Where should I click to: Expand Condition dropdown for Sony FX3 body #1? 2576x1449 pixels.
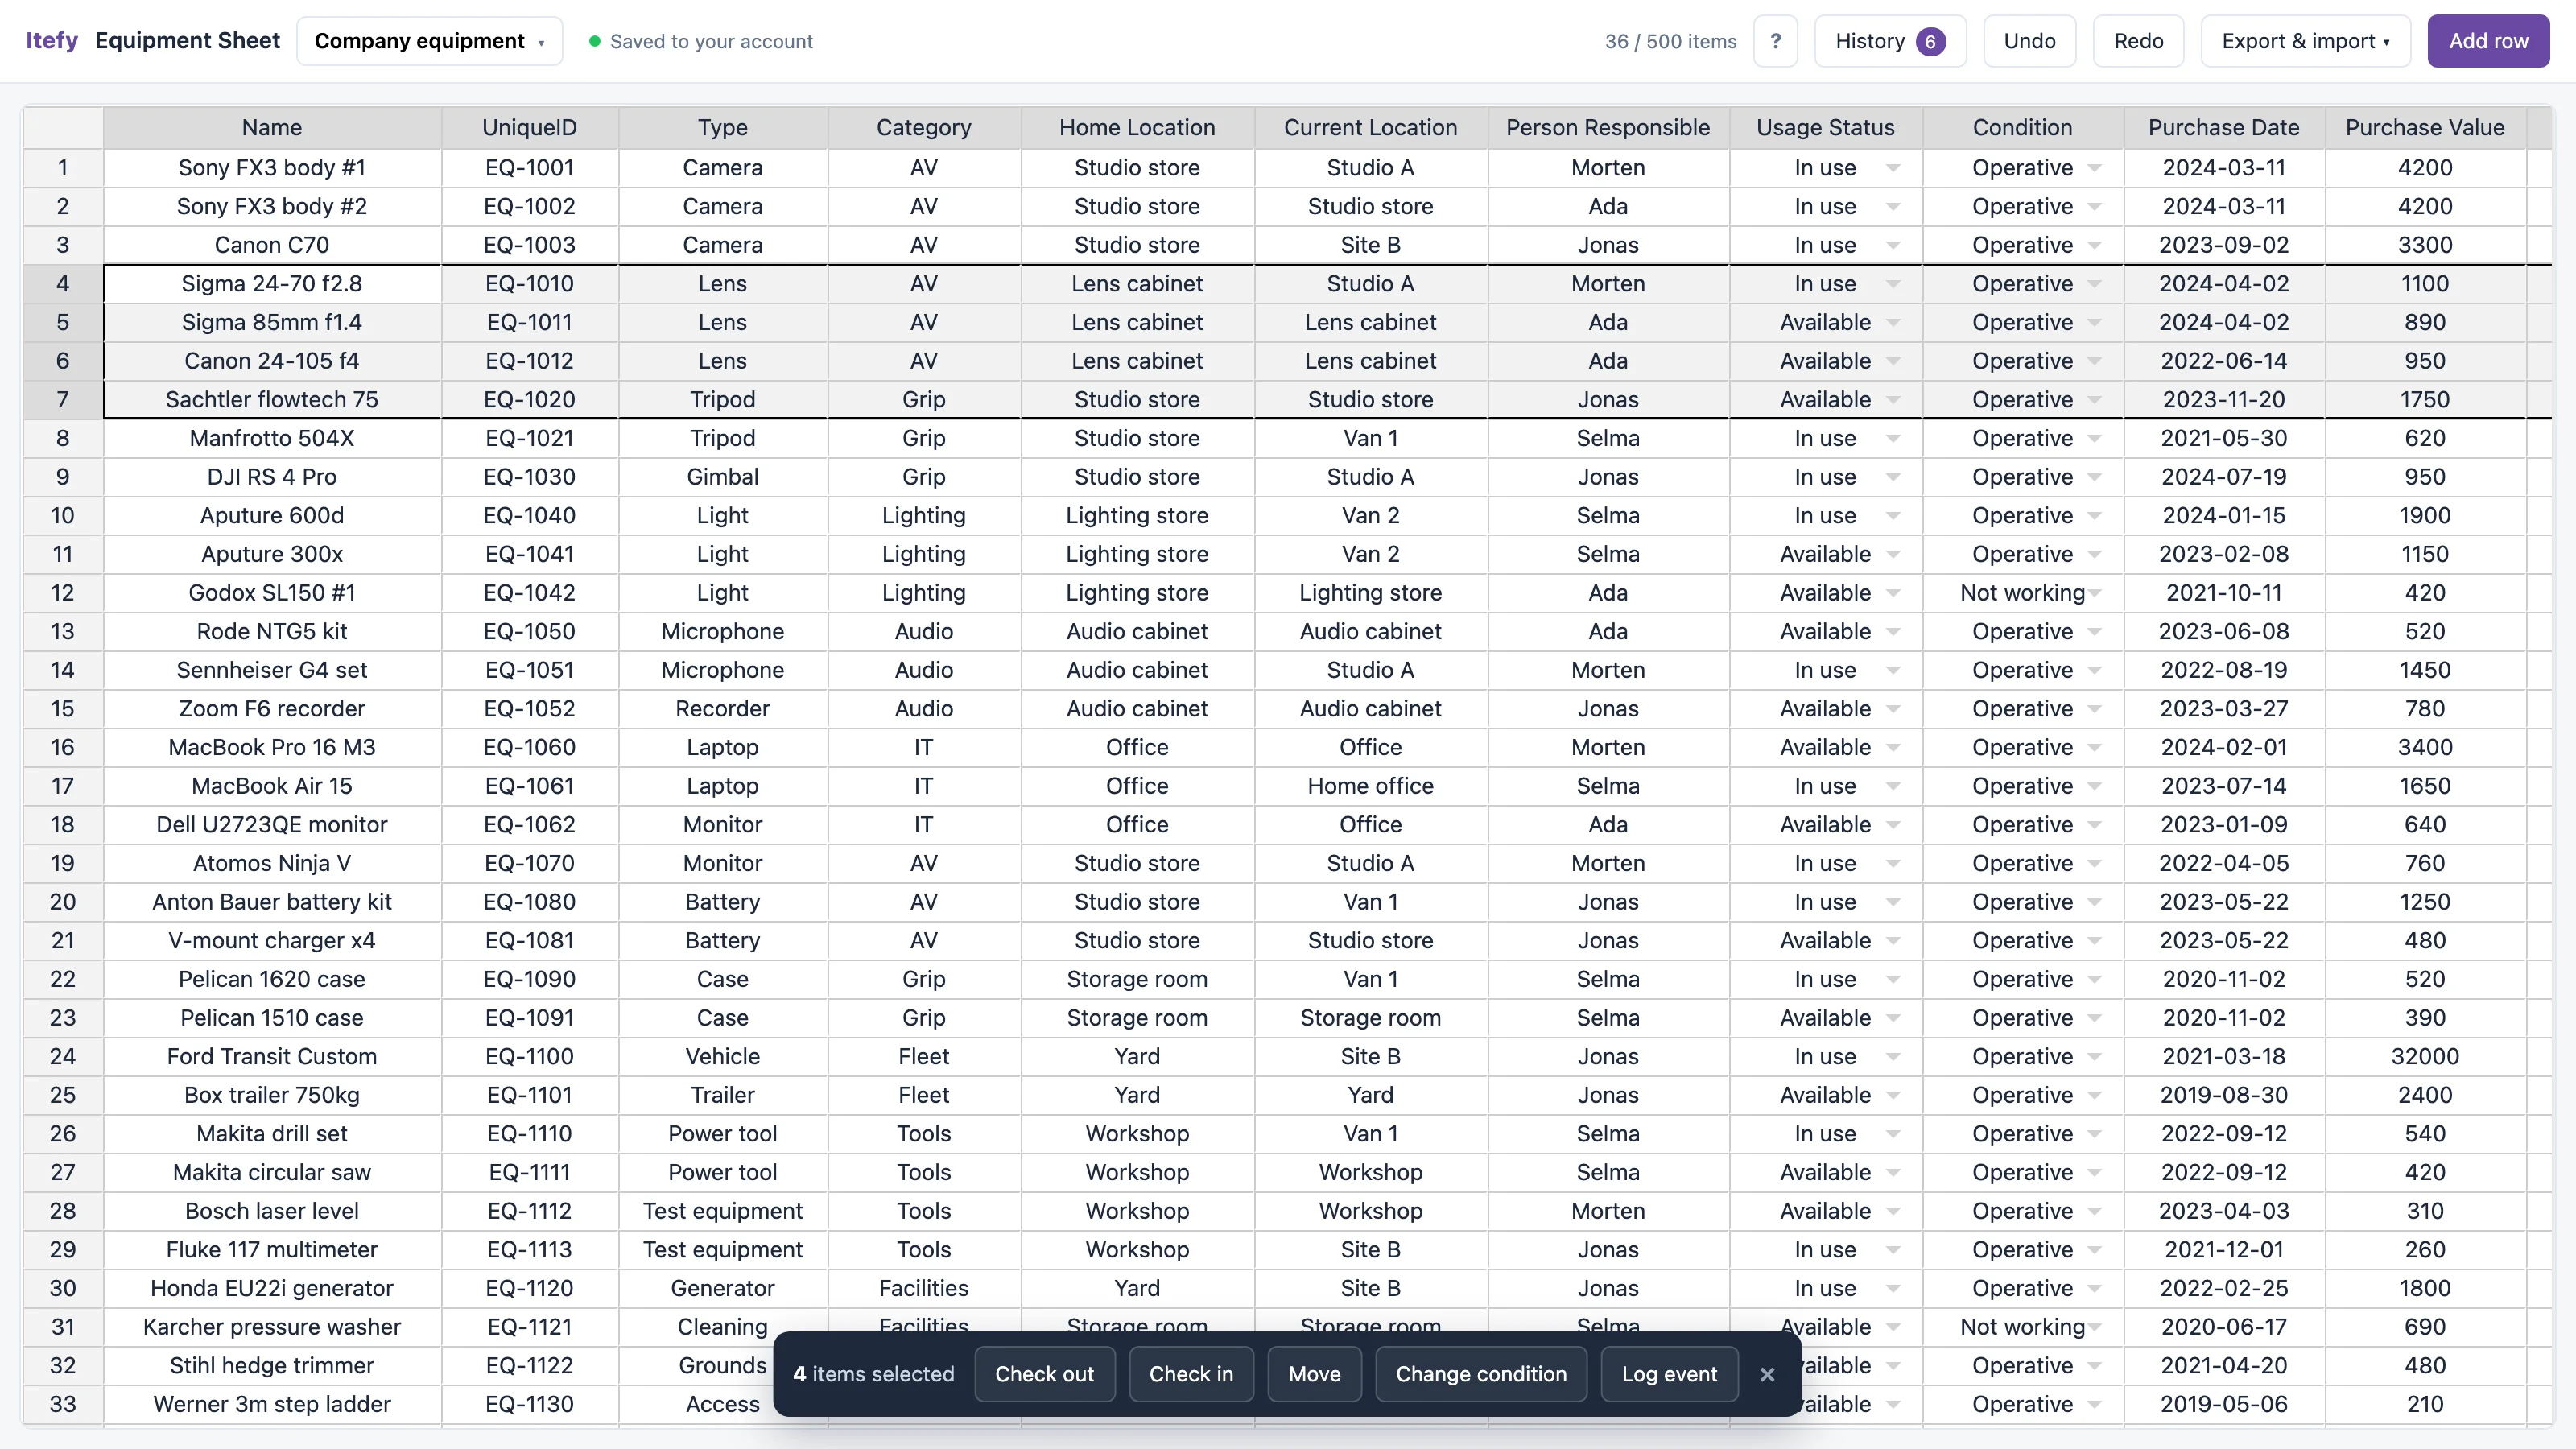pos(2095,168)
